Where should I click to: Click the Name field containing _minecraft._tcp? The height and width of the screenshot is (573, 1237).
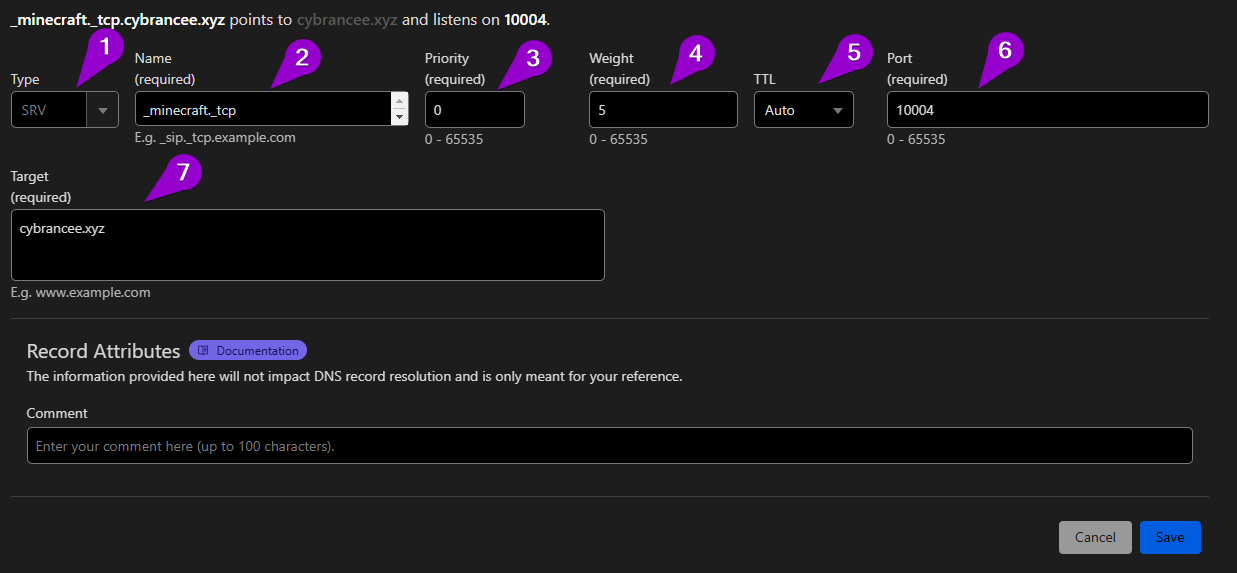[262, 110]
